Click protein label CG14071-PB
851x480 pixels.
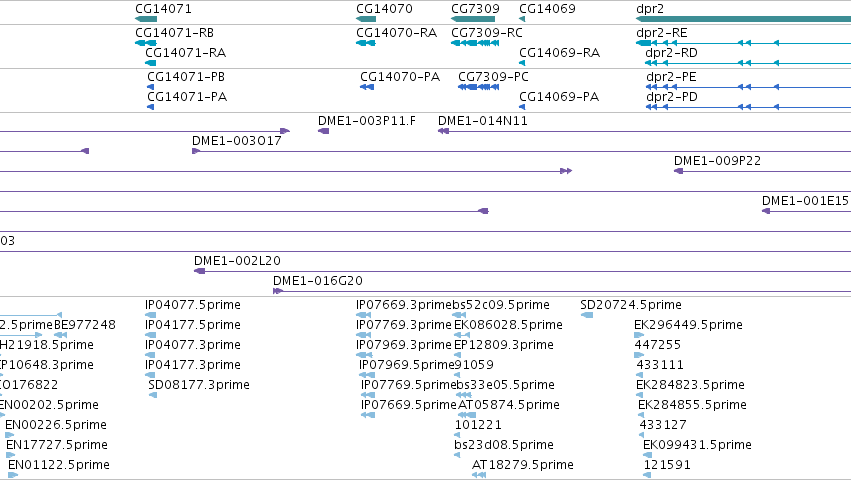click(186, 77)
